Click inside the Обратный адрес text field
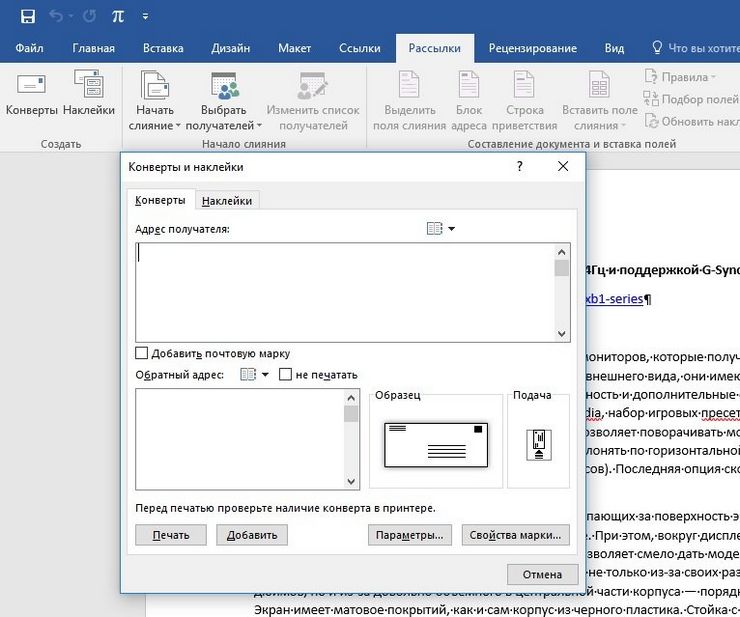The height and width of the screenshot is (617, 740). pyautogui.click(x=240, y=439)
